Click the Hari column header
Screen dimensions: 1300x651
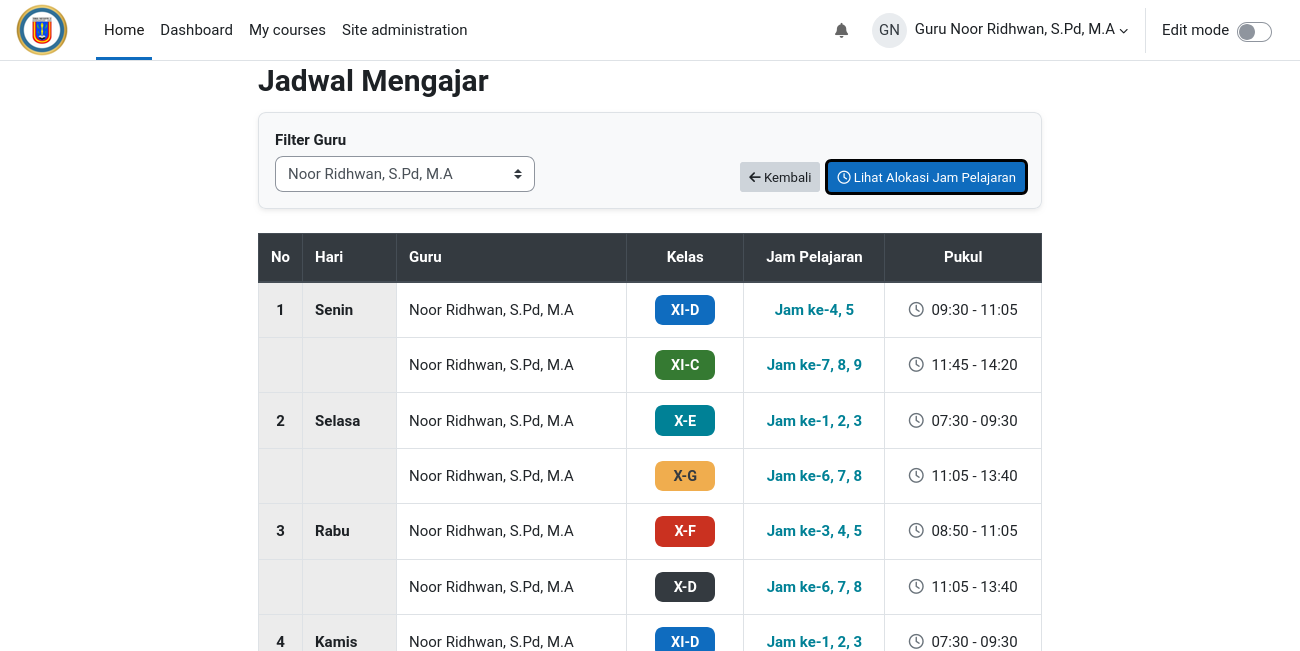[349, 257]
